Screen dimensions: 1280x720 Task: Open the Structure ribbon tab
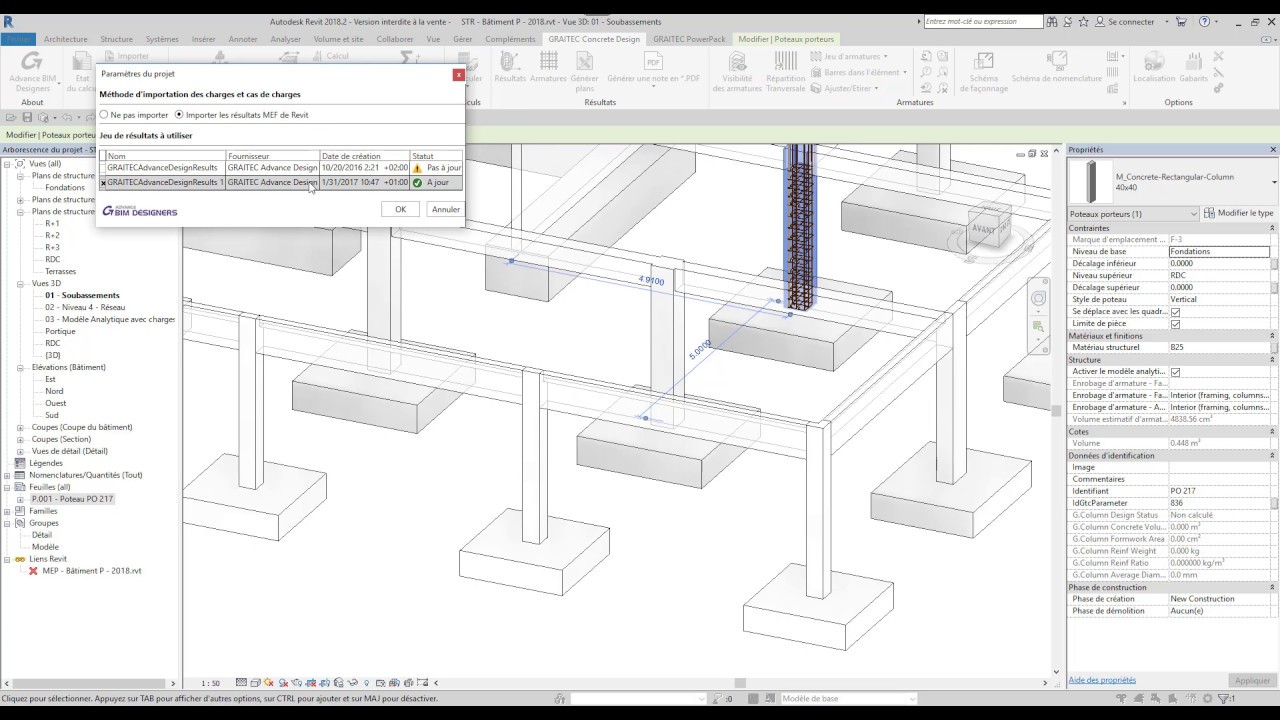117,39
